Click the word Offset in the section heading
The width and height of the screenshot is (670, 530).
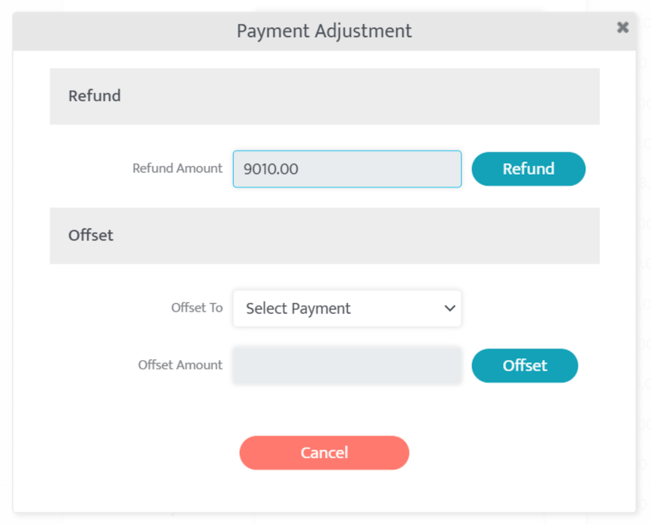[90, 236]
